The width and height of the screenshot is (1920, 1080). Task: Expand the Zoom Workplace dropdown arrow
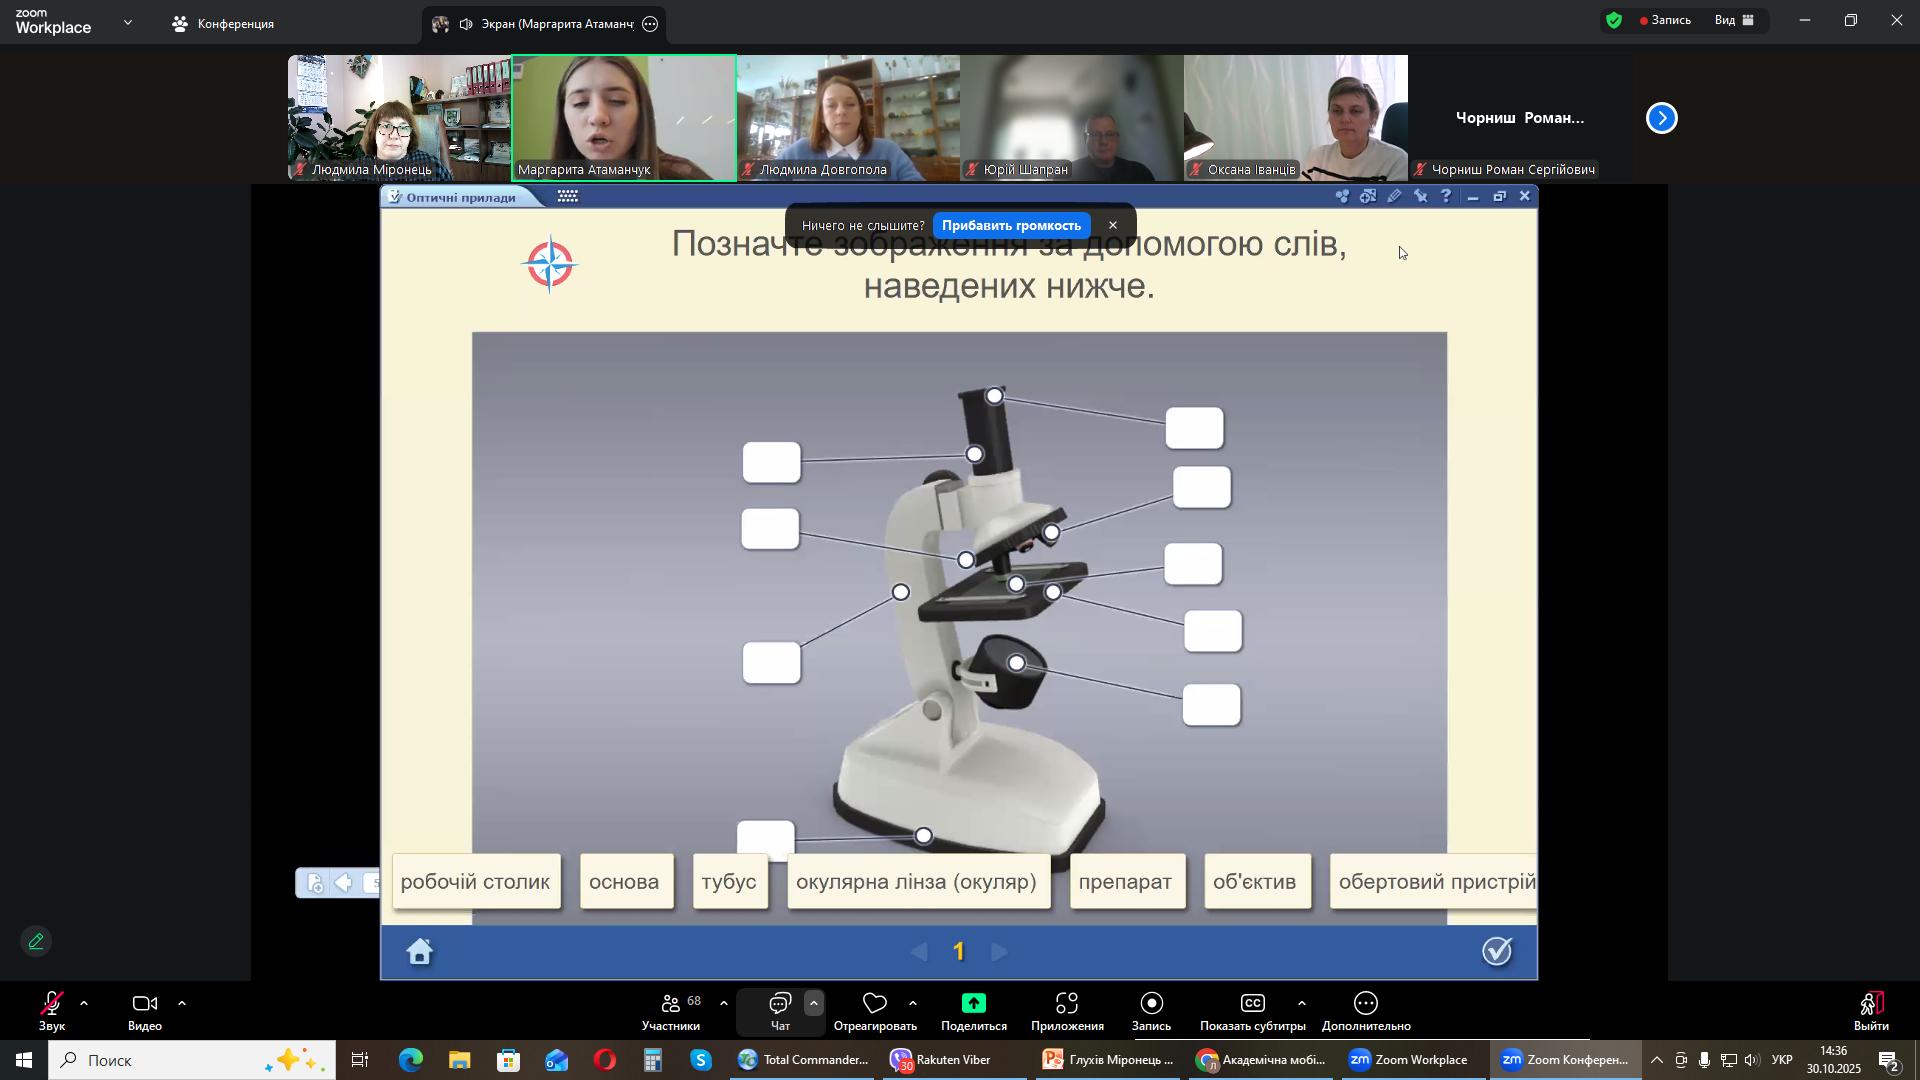[128, 22]
